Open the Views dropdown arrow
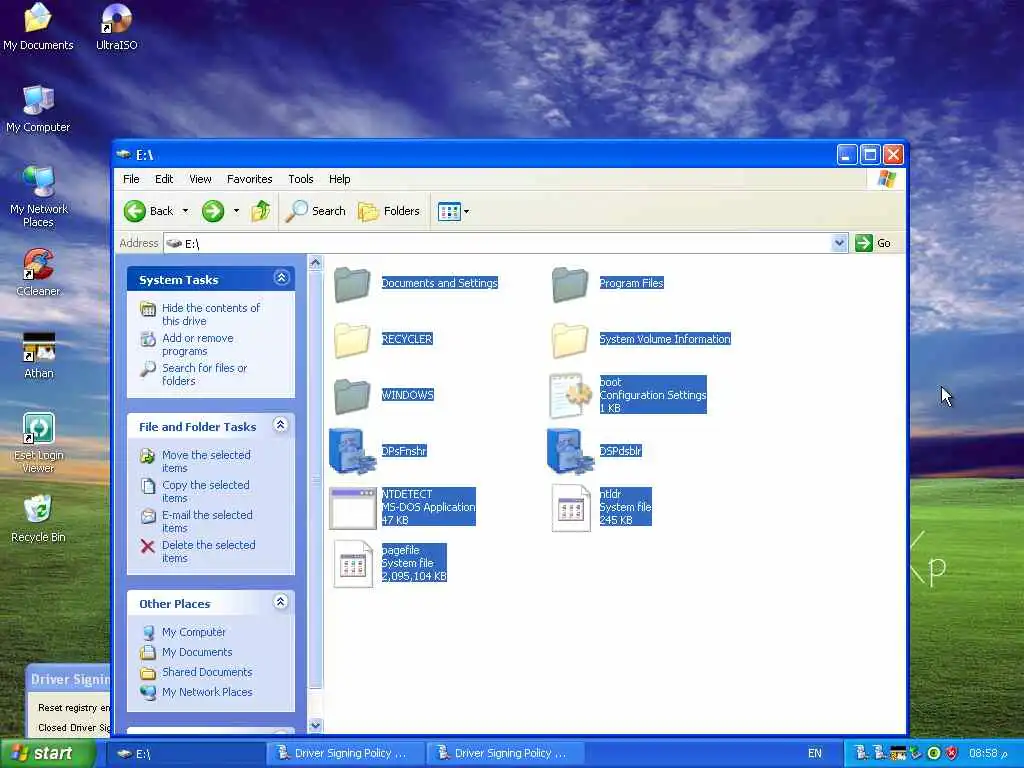This screenshot has height=768, width=1024. [466, 212]
